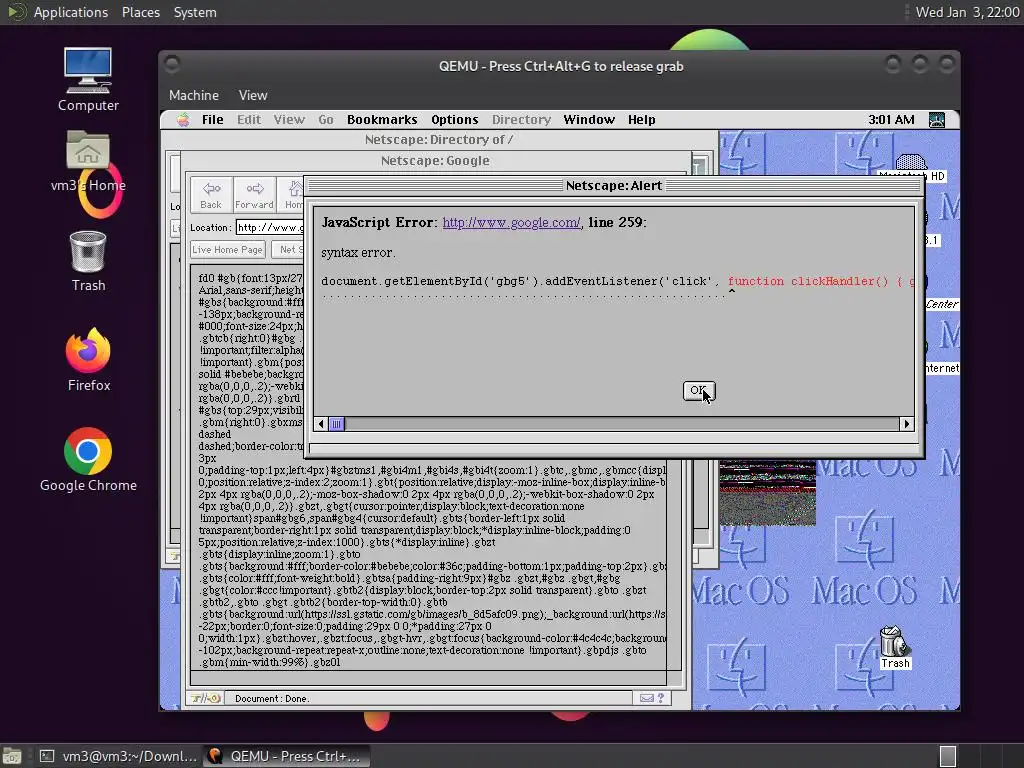Image resolution: width=1024 pixels, height=768 pixels.
Task: Click the Live Home Page directory button
Action: tap(227, 249)
